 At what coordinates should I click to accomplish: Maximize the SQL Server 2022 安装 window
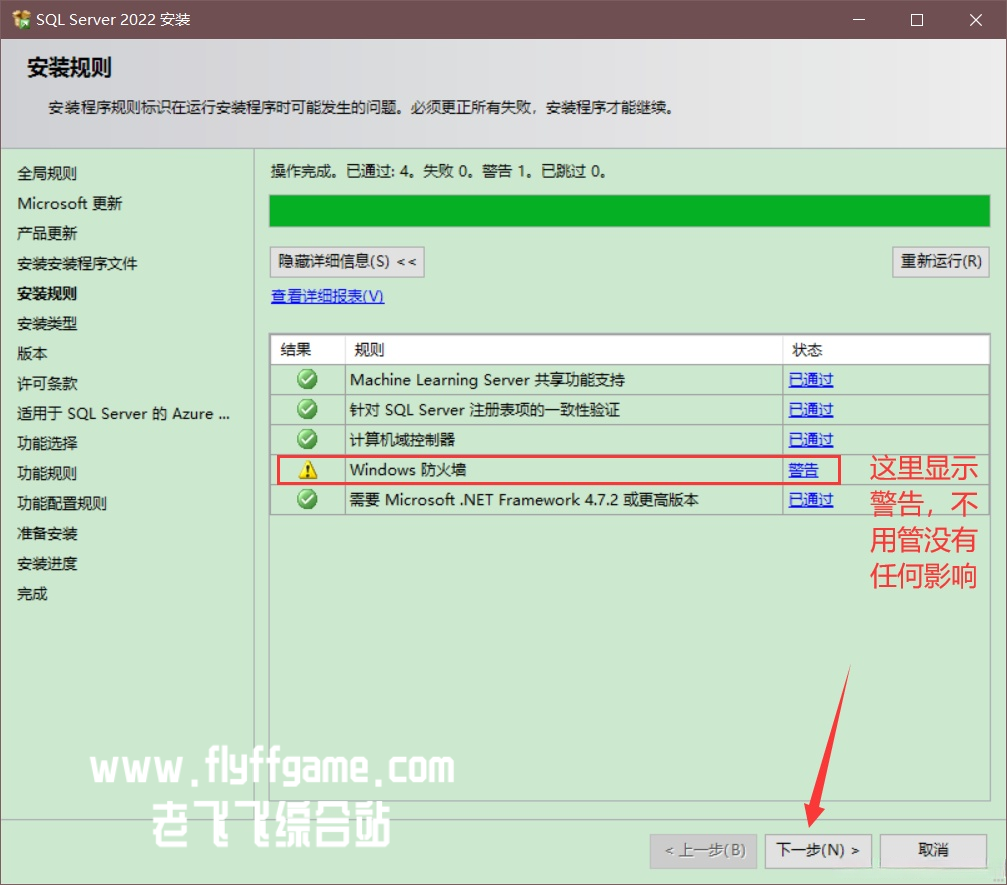click(x=917, y=20)
